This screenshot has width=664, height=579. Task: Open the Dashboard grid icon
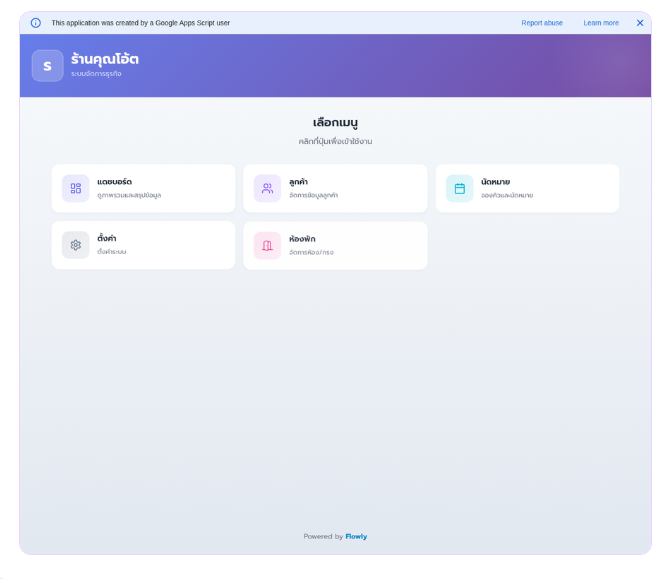click(75, 188)
